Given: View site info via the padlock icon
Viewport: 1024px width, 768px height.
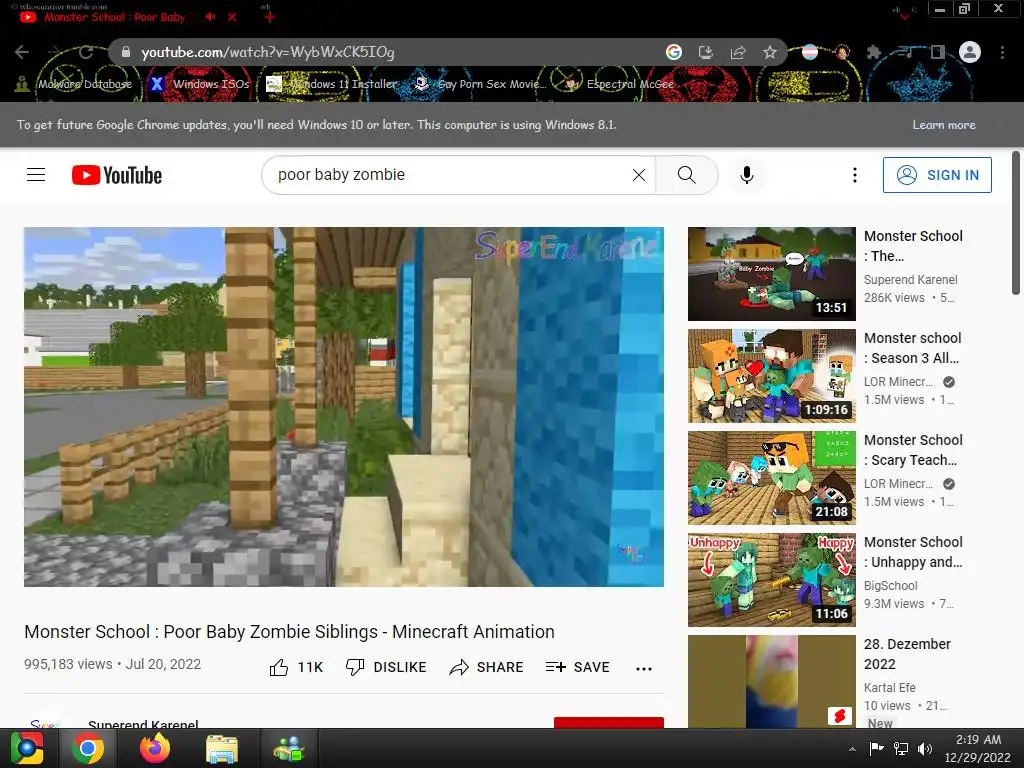Looking at the screenshot, I should [126, 52].
